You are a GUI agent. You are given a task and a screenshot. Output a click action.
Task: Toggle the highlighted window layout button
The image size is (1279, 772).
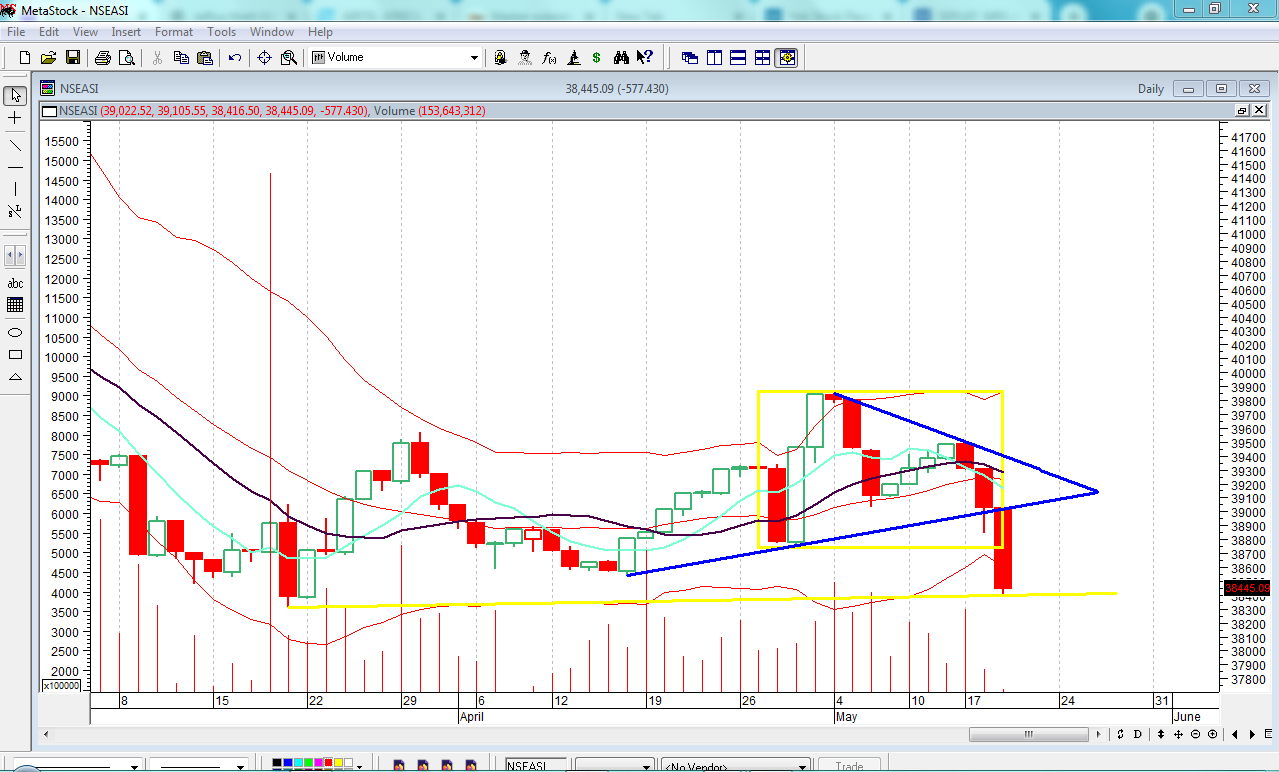pos(786,58)
